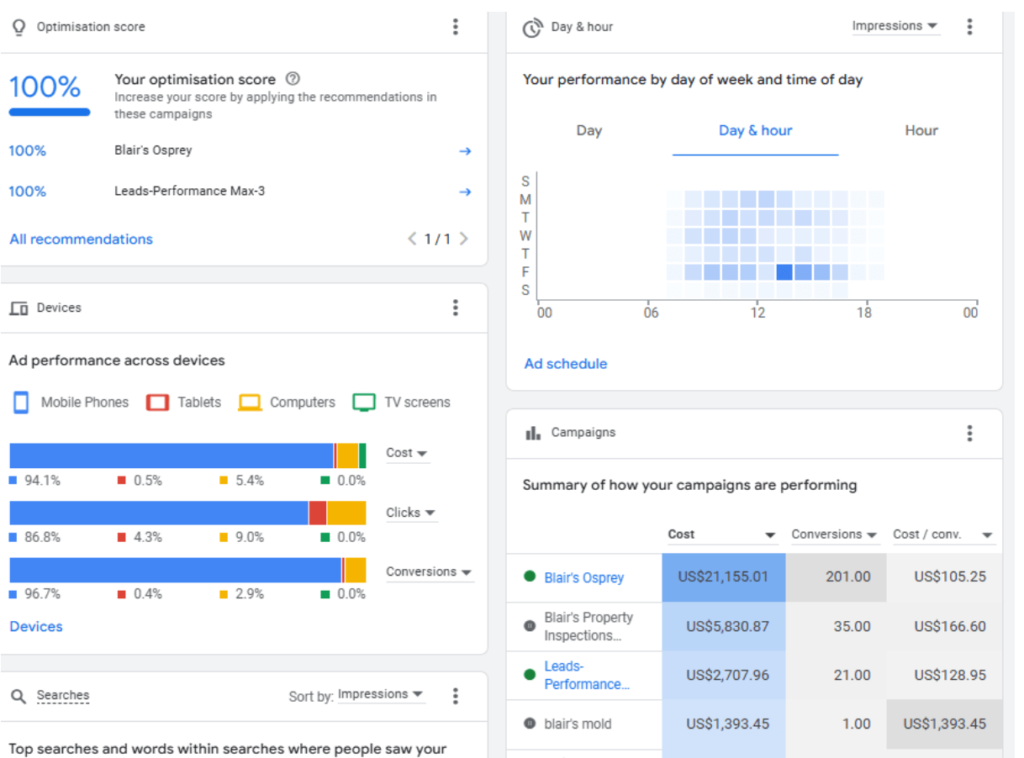Open Day & hour card overflow menu
Image resolution: width=1024 pixels, height=758 pixels.
tap(969, 27)
